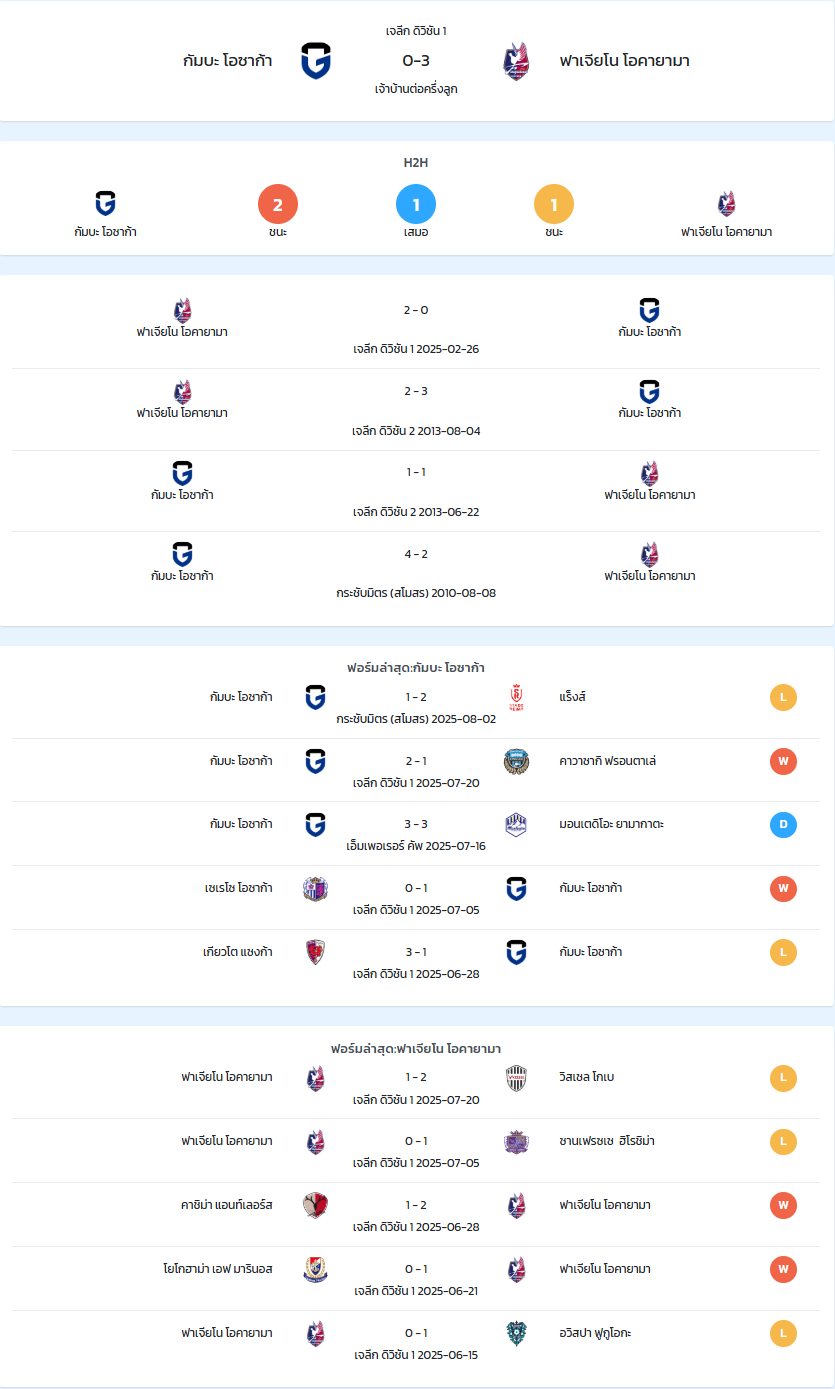Click the Kyoto Sanga team logo
Viewport: 835px width, 1389px height.
316,952
